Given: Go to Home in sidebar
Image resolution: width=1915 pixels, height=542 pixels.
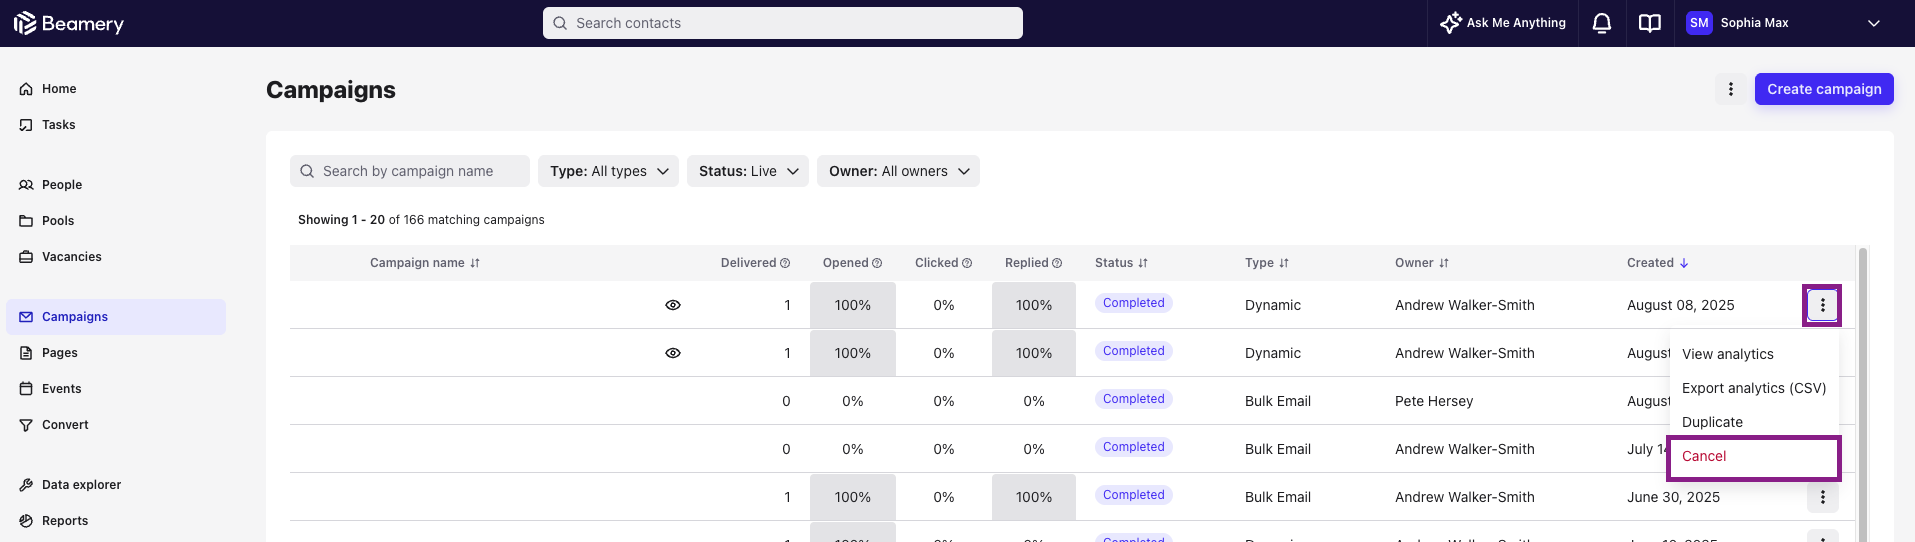Looking at the screenshot, I should tap(116, 89).
